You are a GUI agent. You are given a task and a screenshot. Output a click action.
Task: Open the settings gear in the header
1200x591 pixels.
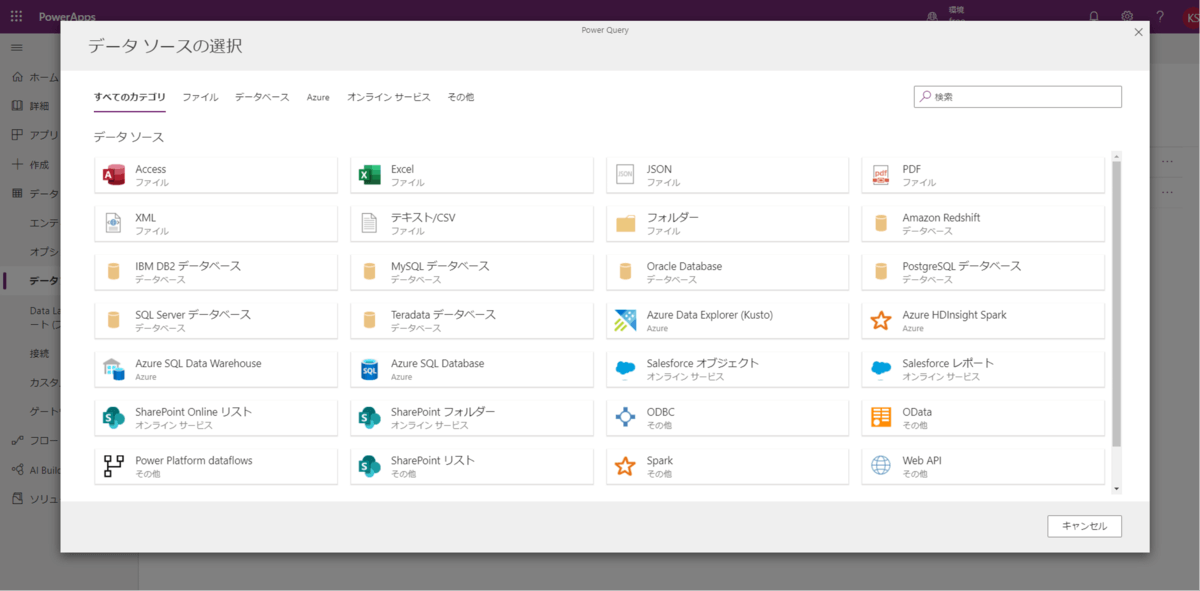pyautogui.click(x=1127, y=16)
